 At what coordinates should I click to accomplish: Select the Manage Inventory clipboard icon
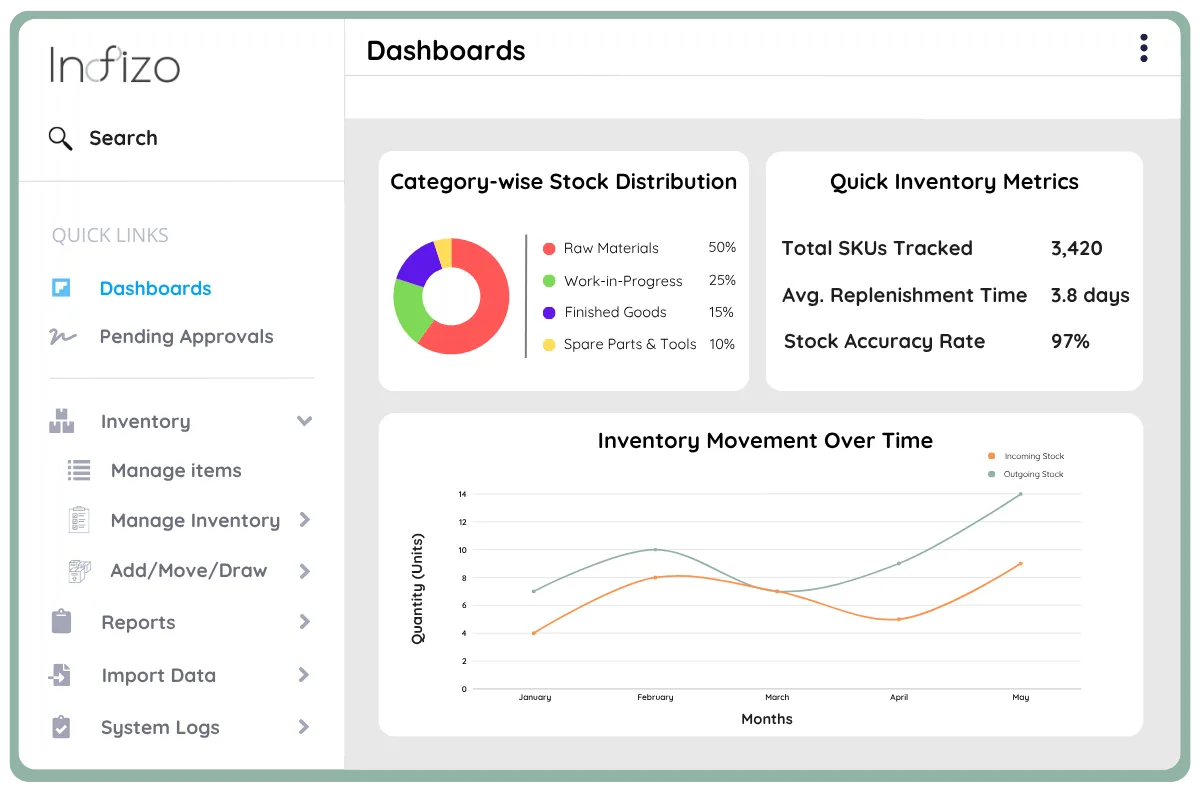78,520
